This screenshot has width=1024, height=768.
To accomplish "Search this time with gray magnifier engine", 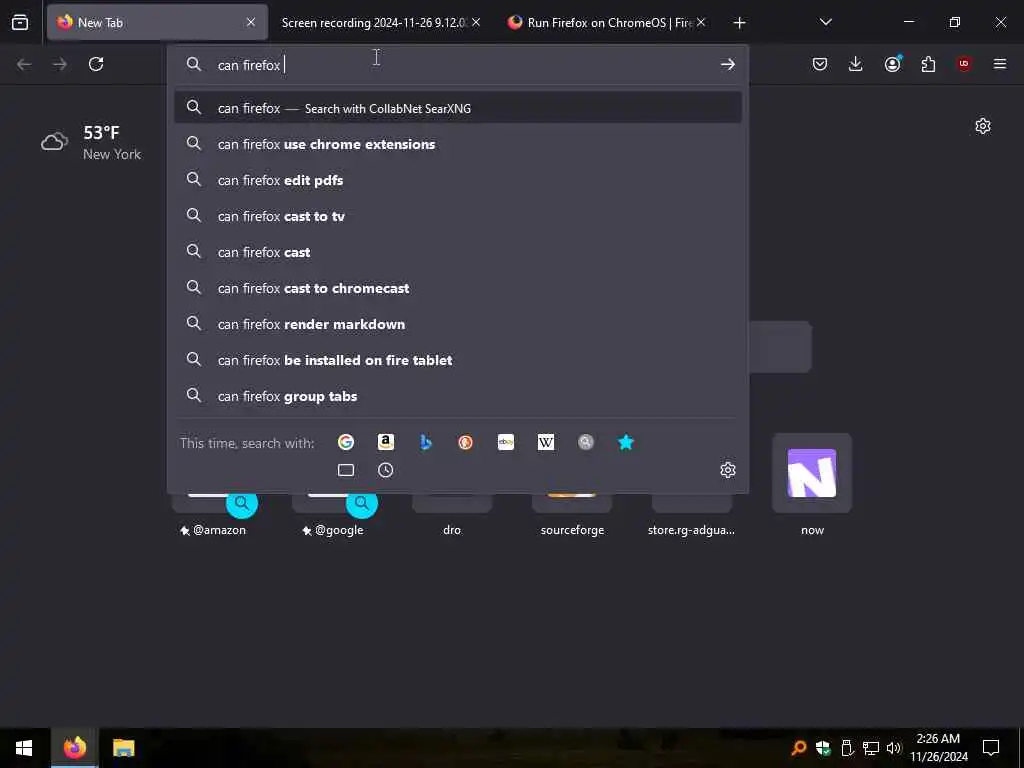I will point(586,442).
